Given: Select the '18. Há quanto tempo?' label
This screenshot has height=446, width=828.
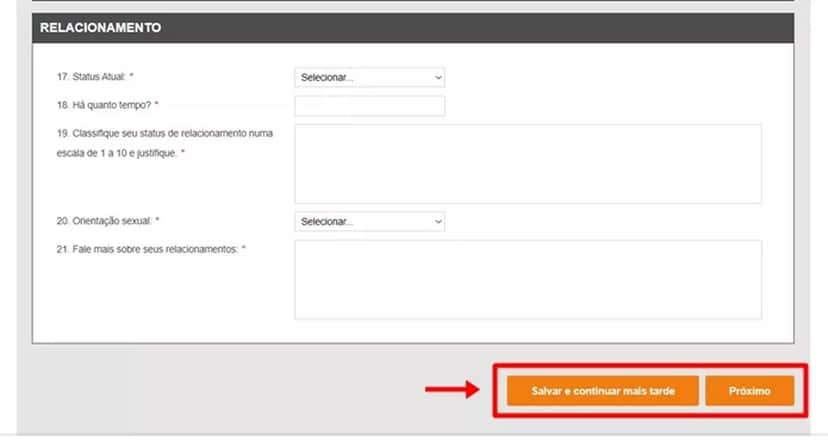Looking at the screenshot, I should (107, 105).
